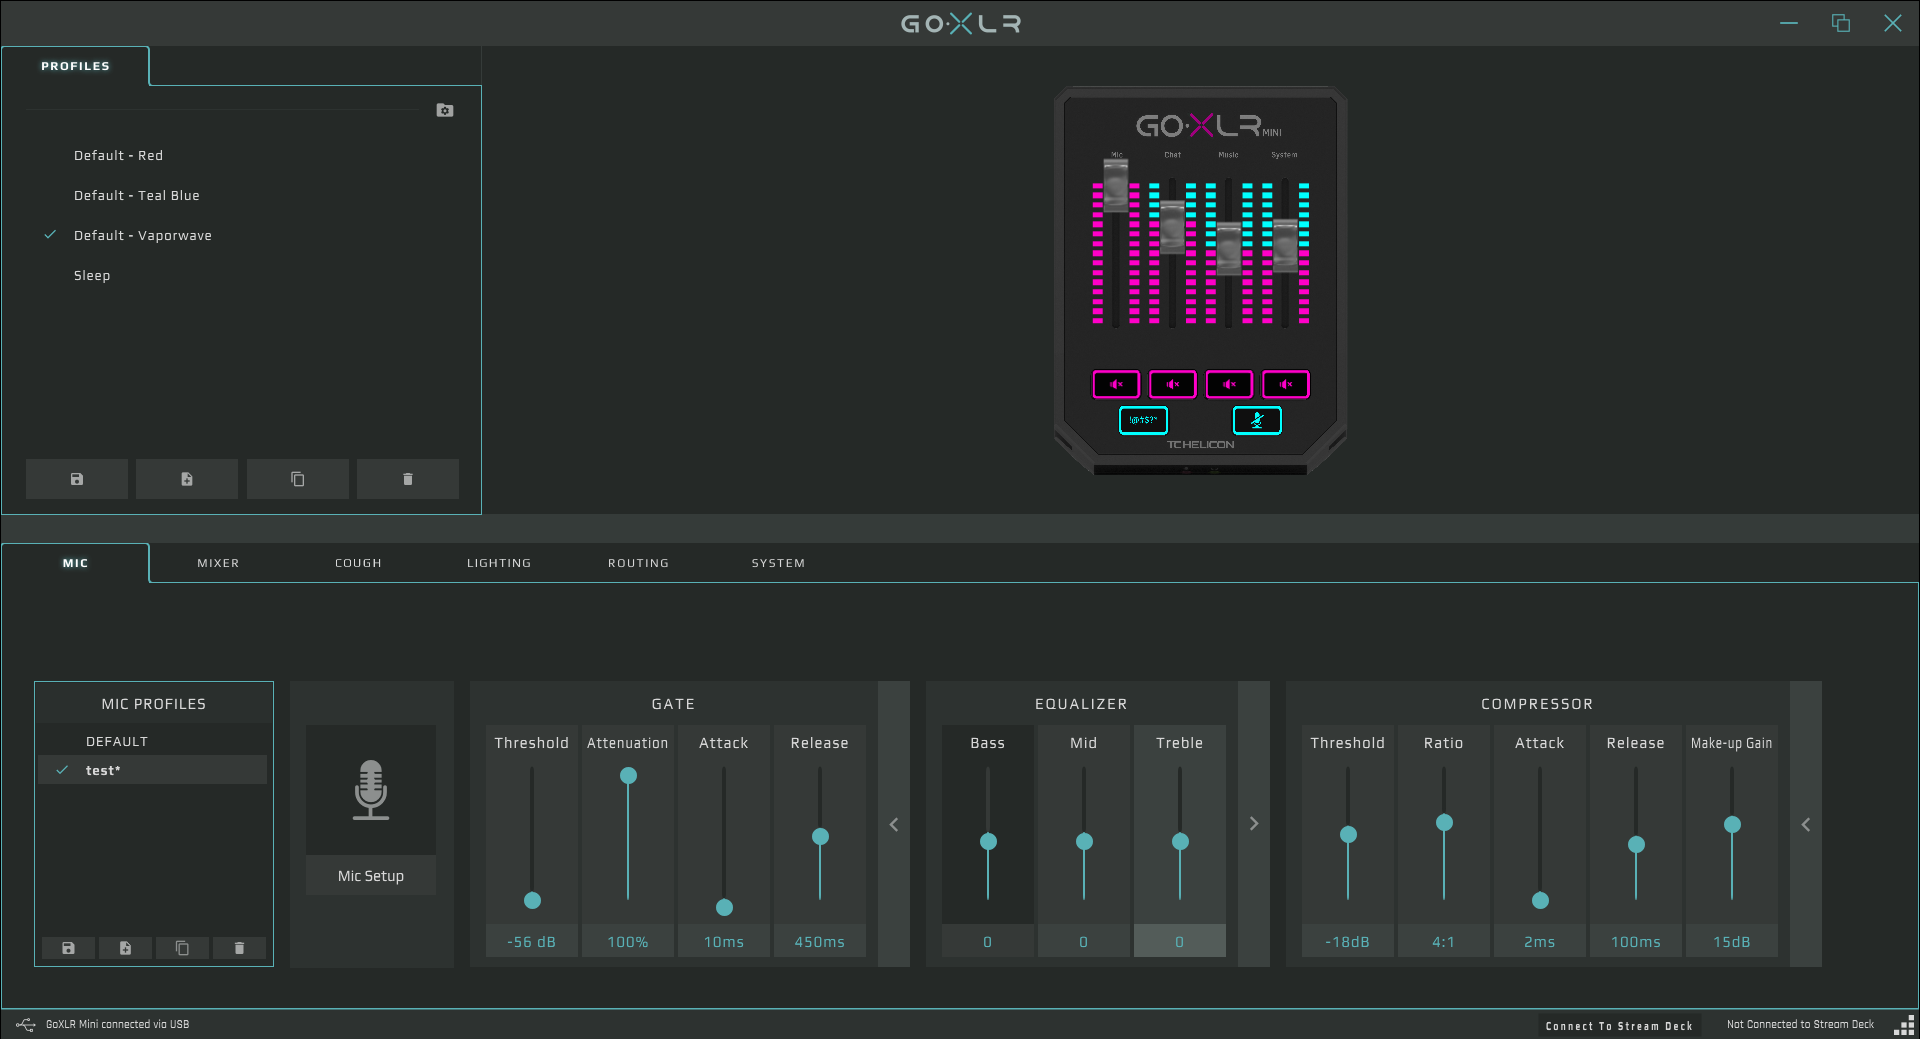Click the USB connection icon in status bar

[x=26, y=1025]
